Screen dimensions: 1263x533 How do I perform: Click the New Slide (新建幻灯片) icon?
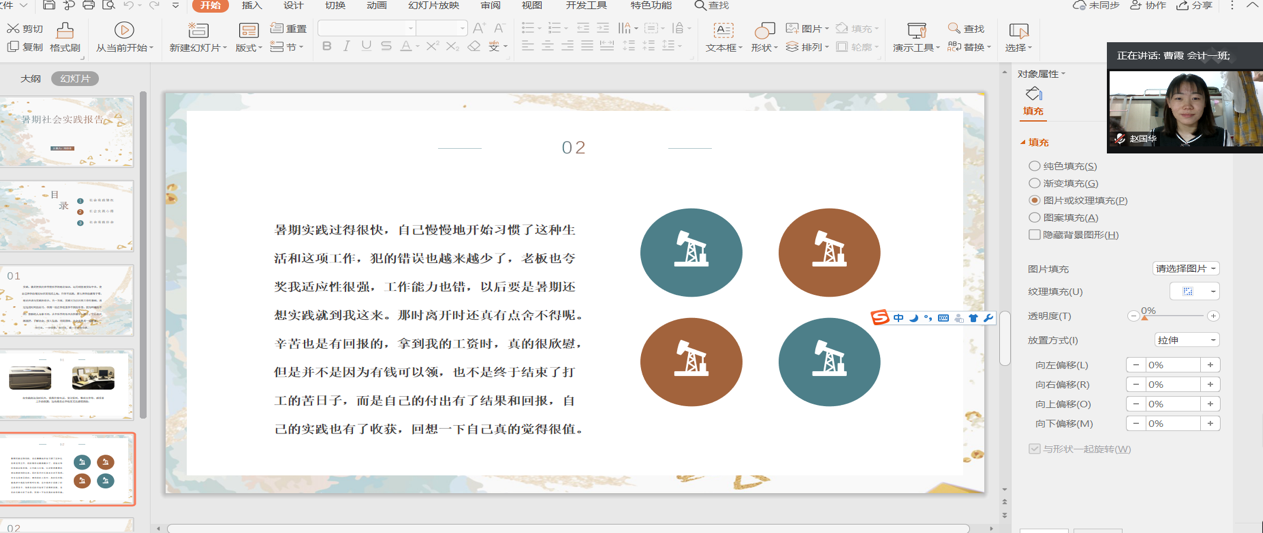click(x=198, y=31)
